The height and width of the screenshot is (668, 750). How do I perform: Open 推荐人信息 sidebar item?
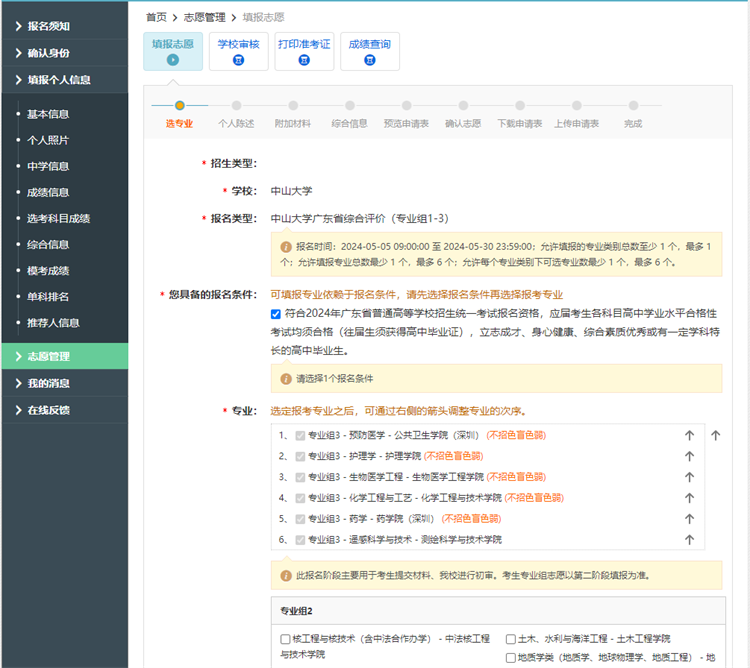(x=53, y=323)
